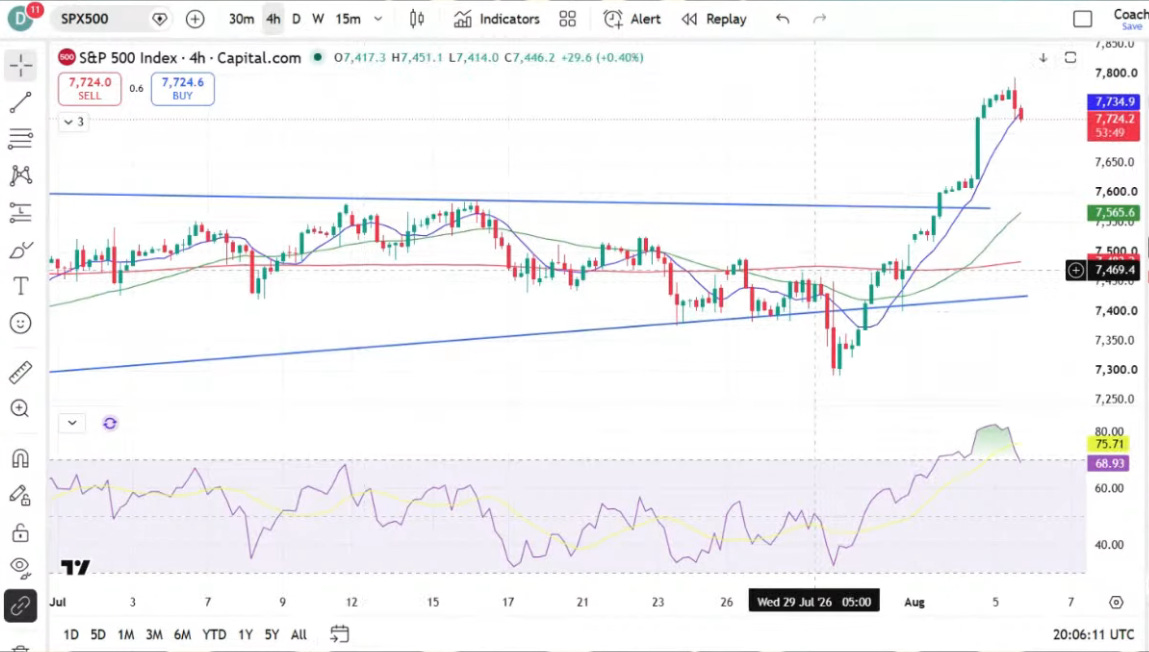This screenshot has height=652, width=1149.
Task: Select the trend line drawing tool
Action: click(21, 103)
